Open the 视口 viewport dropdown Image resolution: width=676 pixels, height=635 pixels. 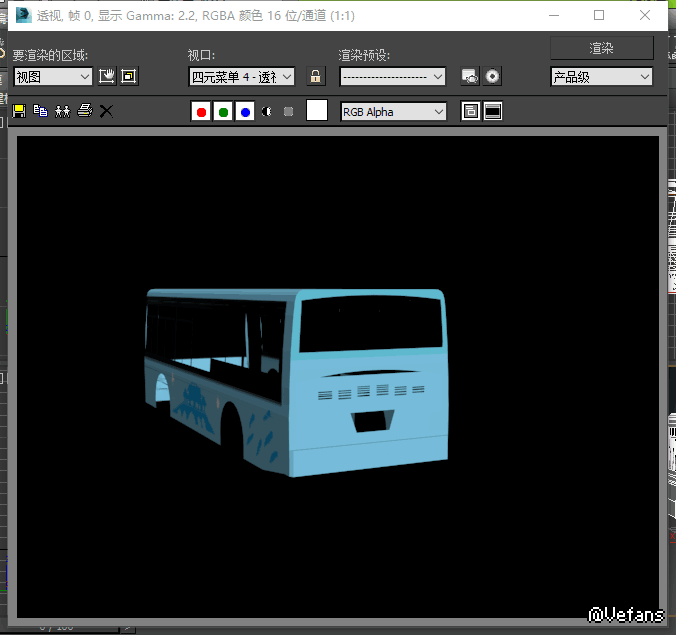(x=241, y=77)
